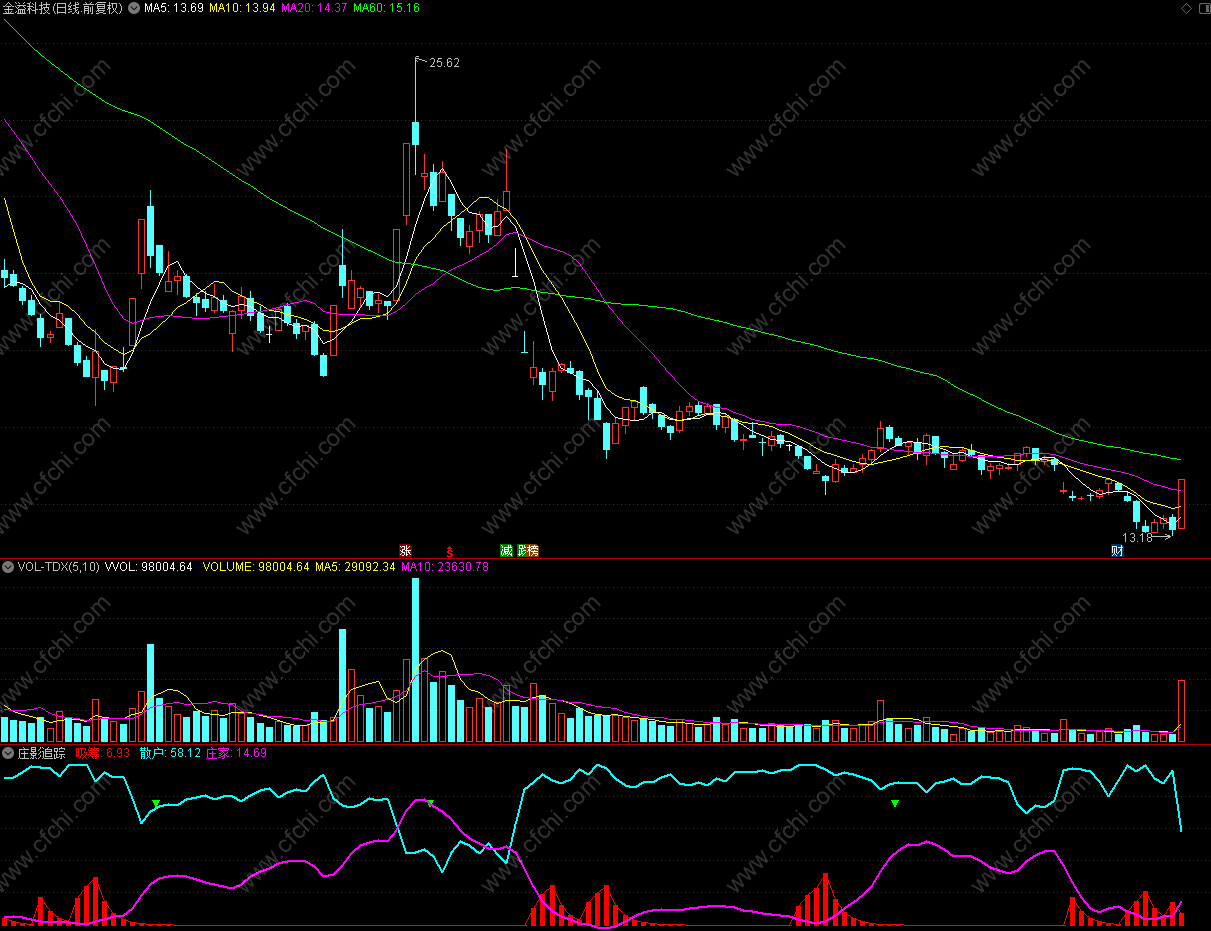Expand the 庄影追踪 indicator dropdown arrow

(8, 753)
